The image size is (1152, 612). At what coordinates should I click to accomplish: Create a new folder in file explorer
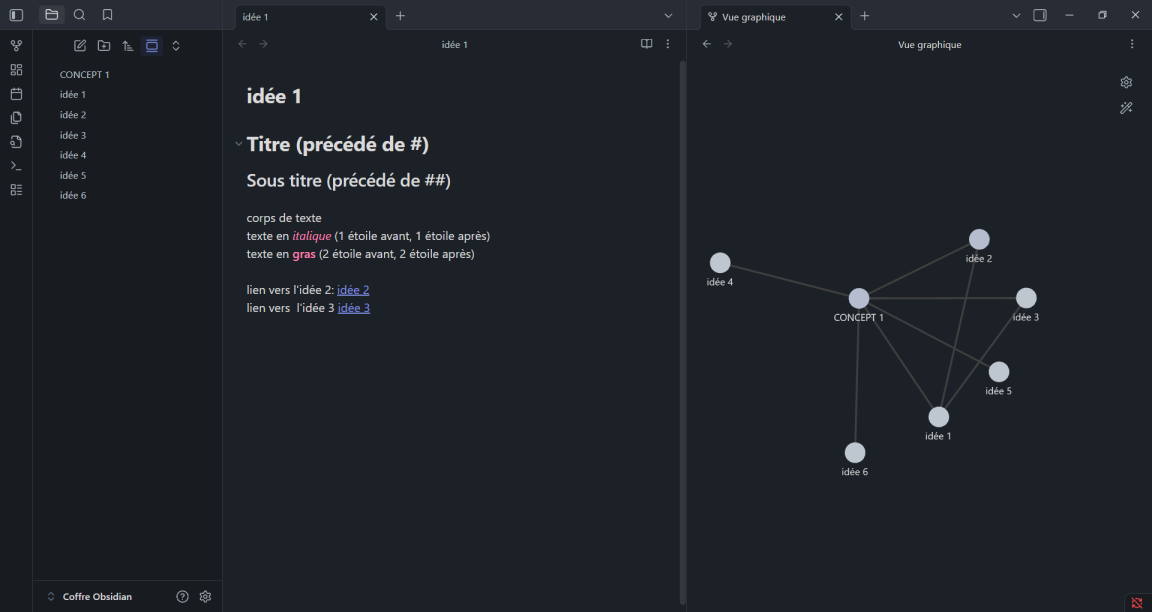pyautogui.click(x=104, y=46)
